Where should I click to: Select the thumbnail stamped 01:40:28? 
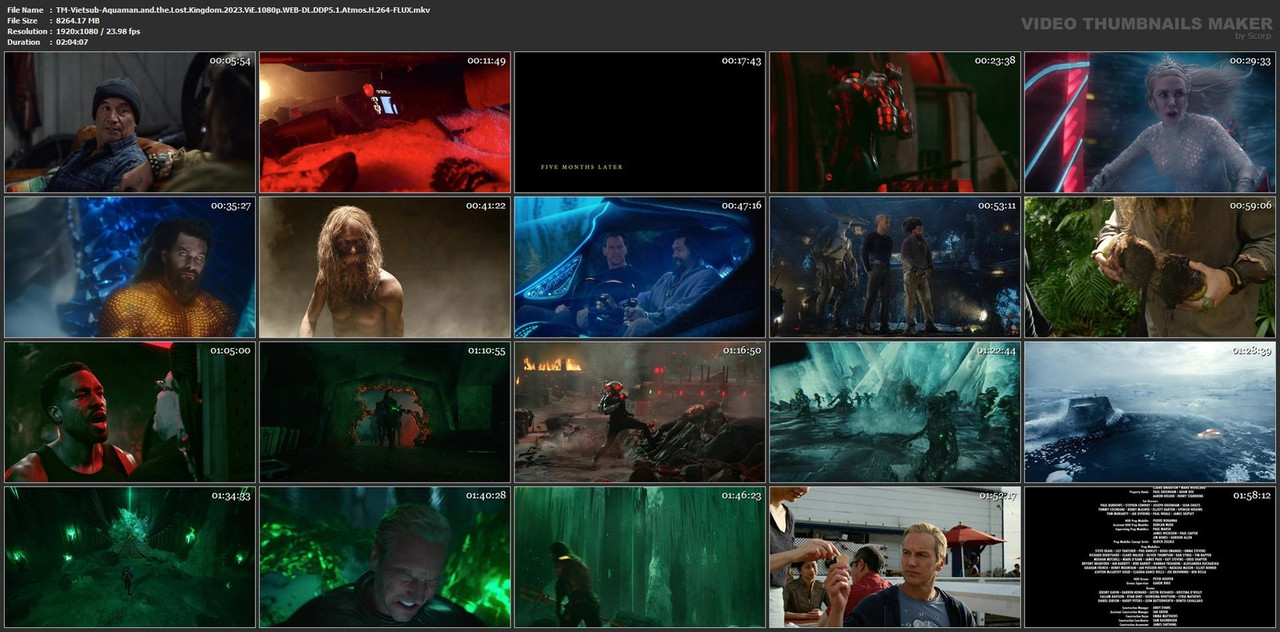[x=385, y=557]
